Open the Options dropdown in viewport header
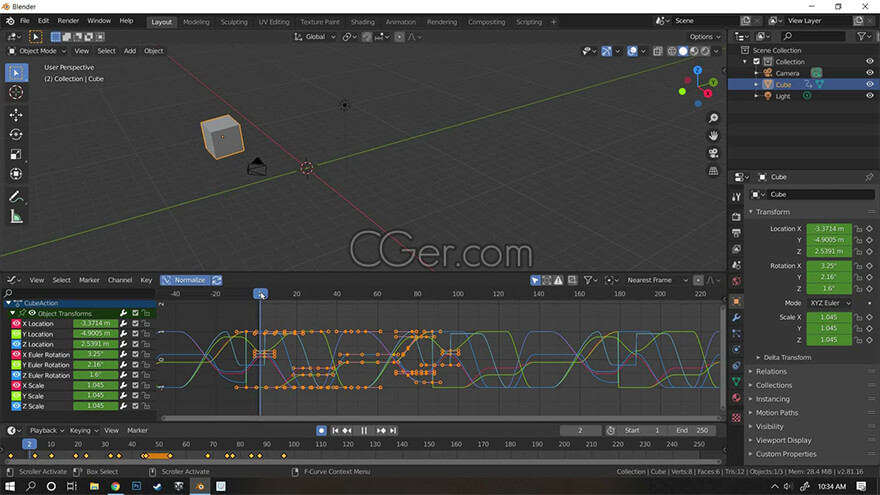The image size is (880, 495). coord(705,37)
